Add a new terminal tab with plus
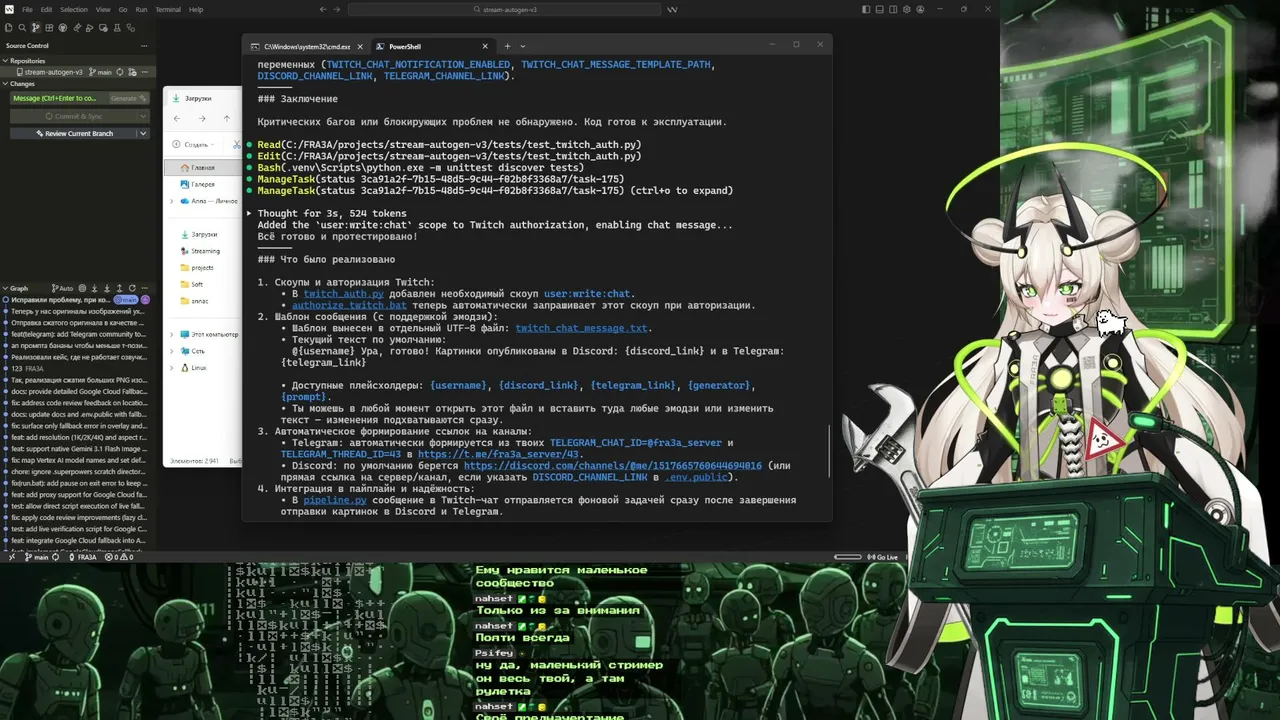The image size is (1280, 720). click(507, 46)
